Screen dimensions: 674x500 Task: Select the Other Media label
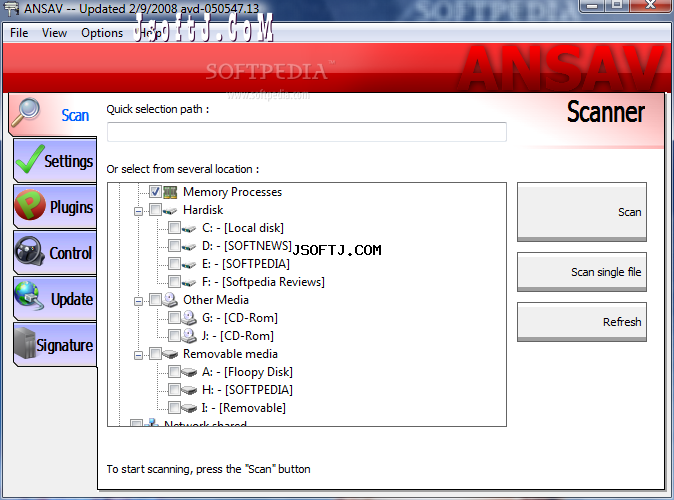216,300
